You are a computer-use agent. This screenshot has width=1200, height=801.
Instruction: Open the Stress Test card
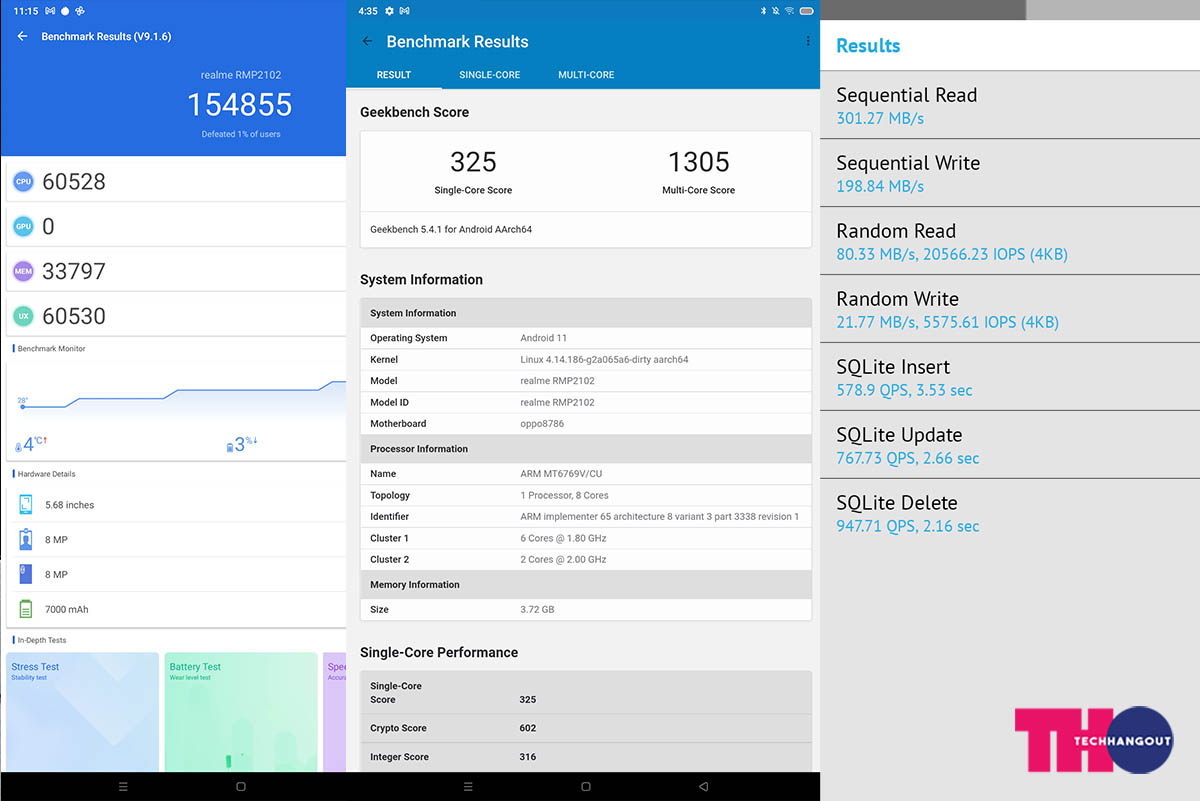[83, 712]
